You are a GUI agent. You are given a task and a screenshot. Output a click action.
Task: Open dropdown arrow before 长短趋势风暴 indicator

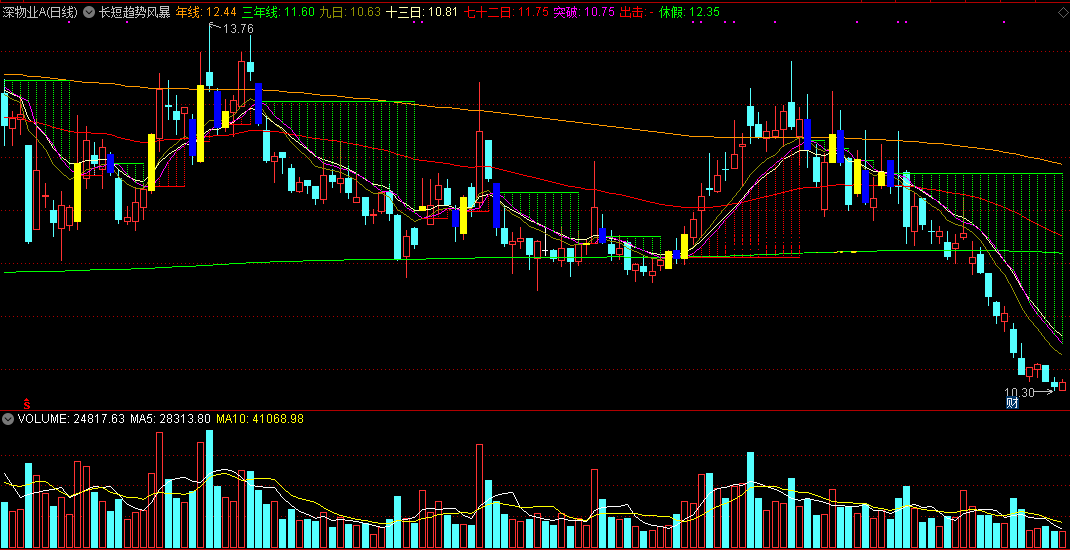[90, 12]
